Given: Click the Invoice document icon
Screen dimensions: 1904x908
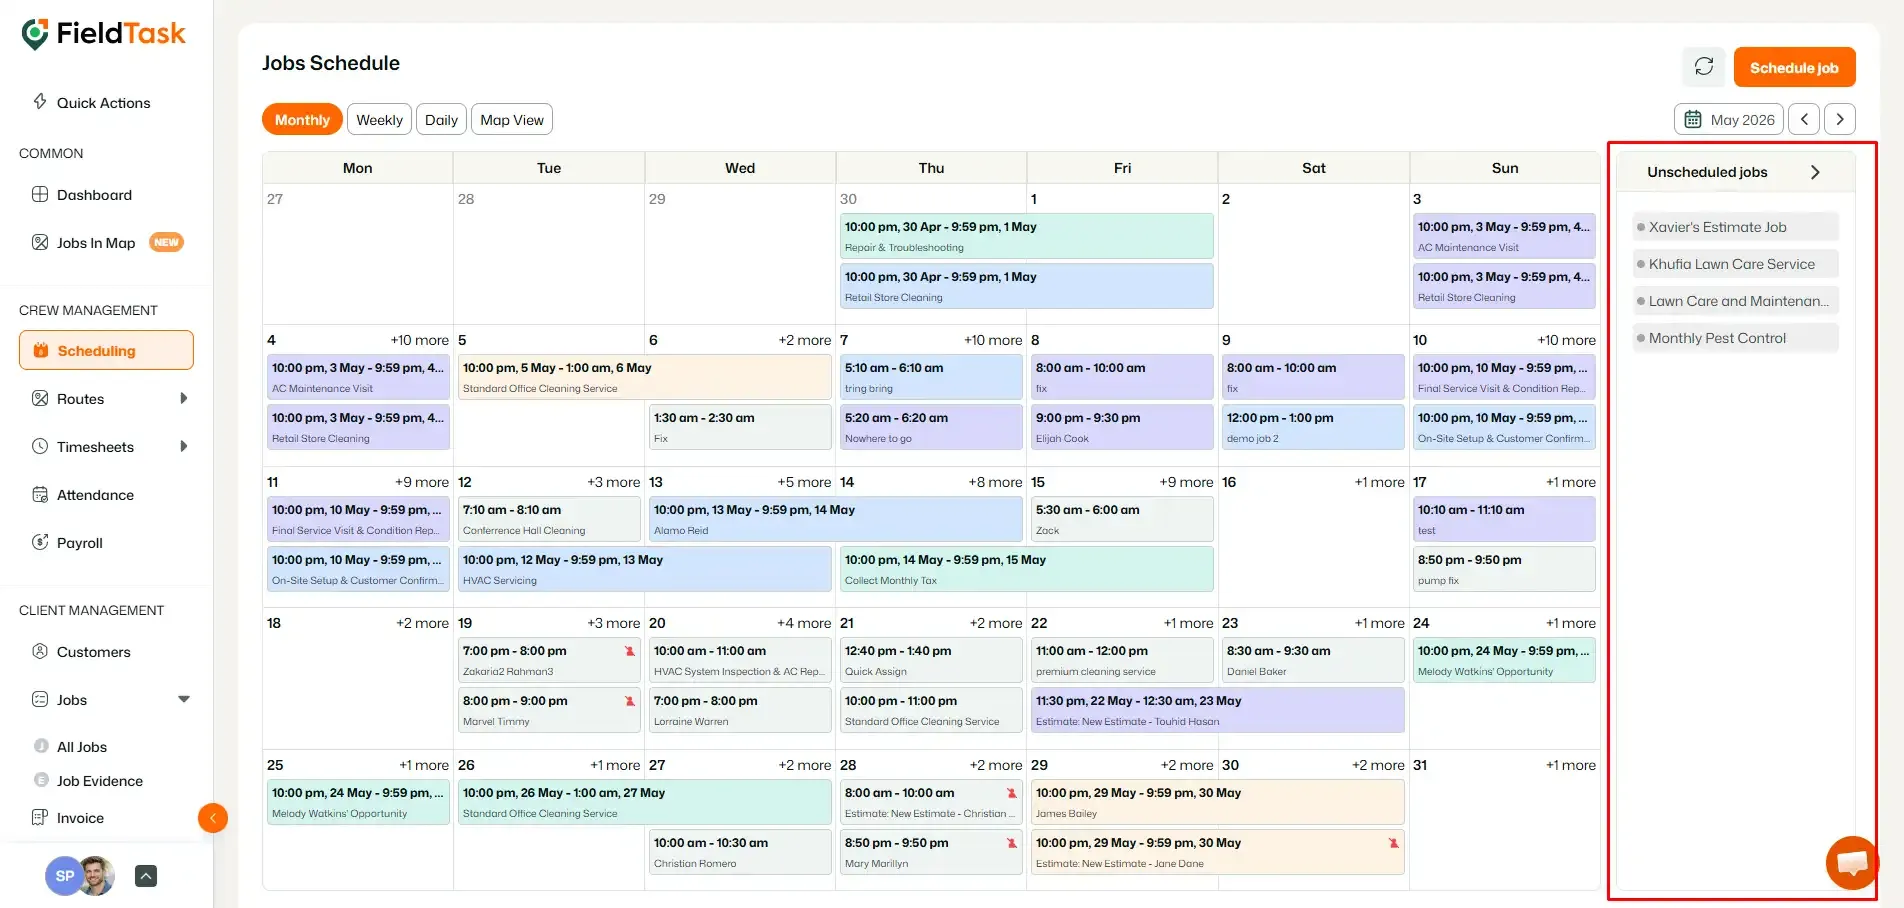Looking at the screenshot, I should tap(40, 817).
